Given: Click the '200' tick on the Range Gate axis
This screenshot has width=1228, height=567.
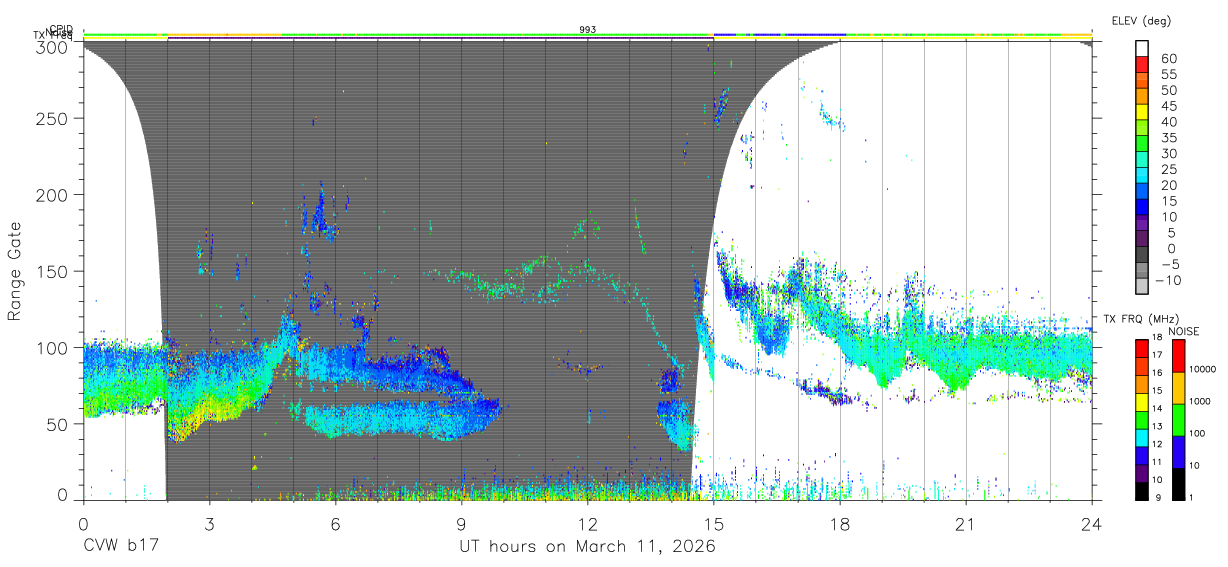Looking at the screenshot, I should click(53, 194).
